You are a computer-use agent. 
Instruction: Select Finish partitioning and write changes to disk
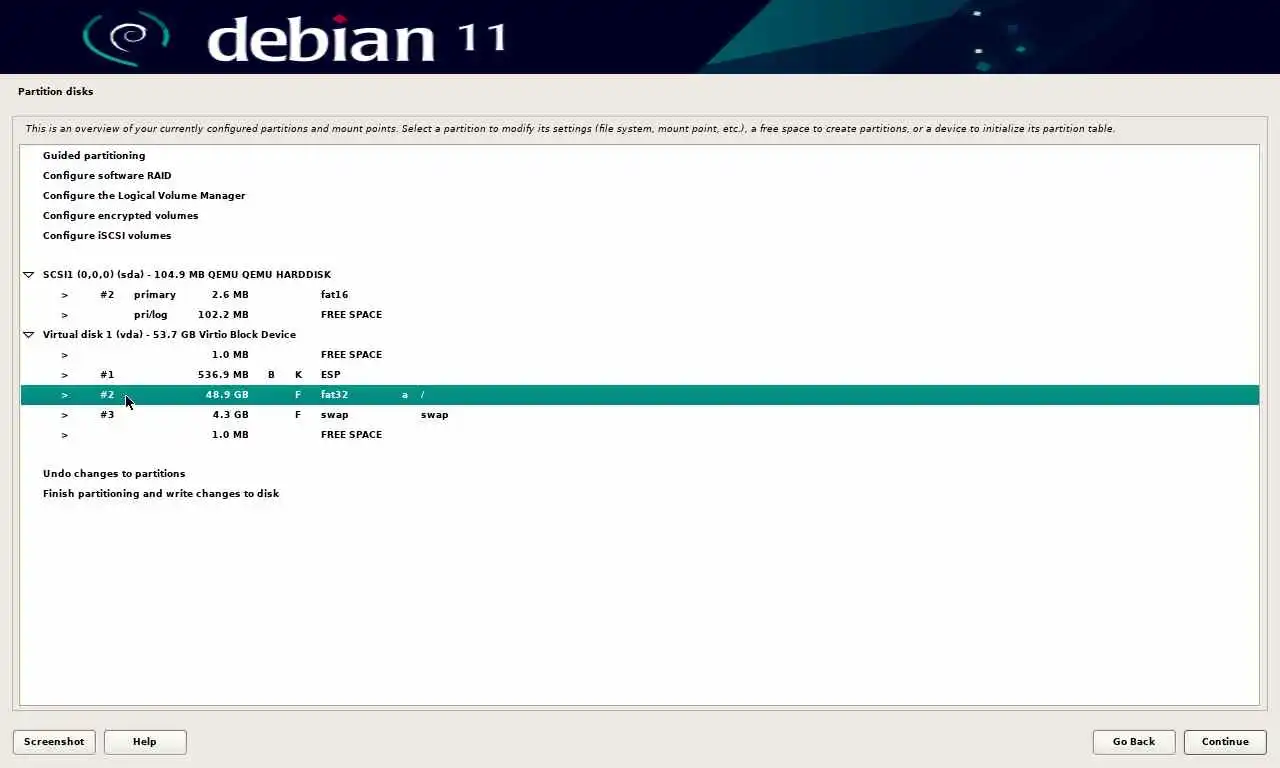coord(640,494)
